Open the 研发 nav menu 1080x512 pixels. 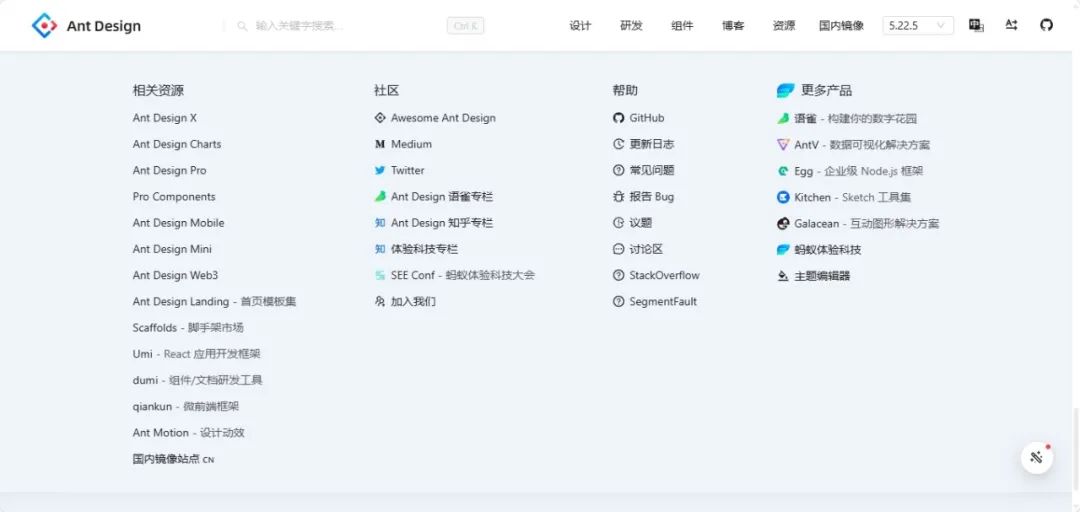(631, 25)
